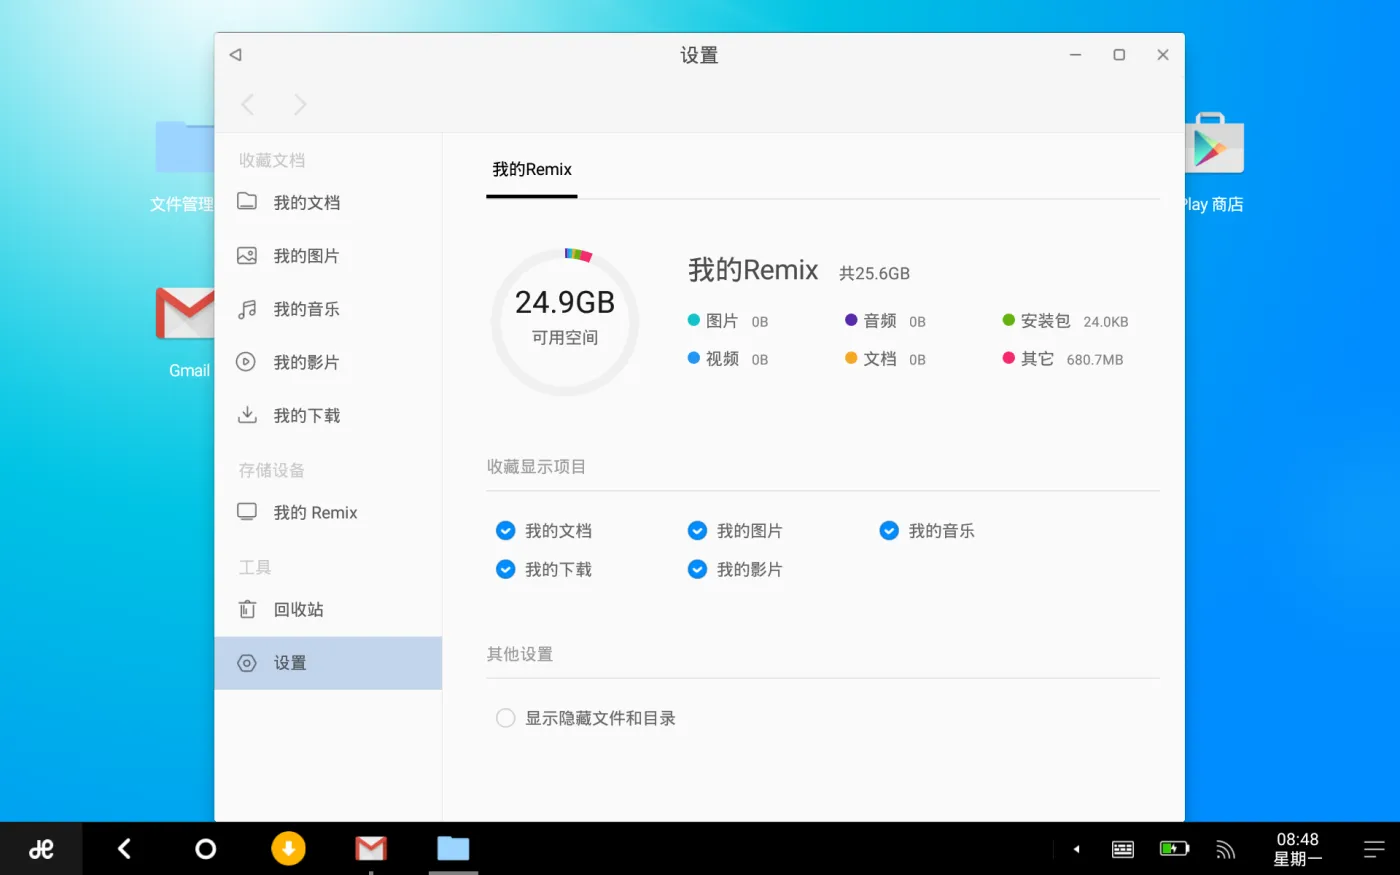Image resolution: width=1400 pixels, height=875 pixels.
Task: Uncheck the 我的图片 favorite checkbox
Action: pos(698,531)
